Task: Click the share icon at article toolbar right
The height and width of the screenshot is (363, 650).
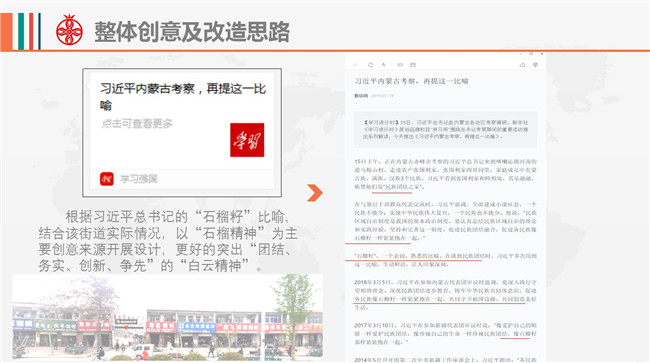Action: click(x=522, y=65)
